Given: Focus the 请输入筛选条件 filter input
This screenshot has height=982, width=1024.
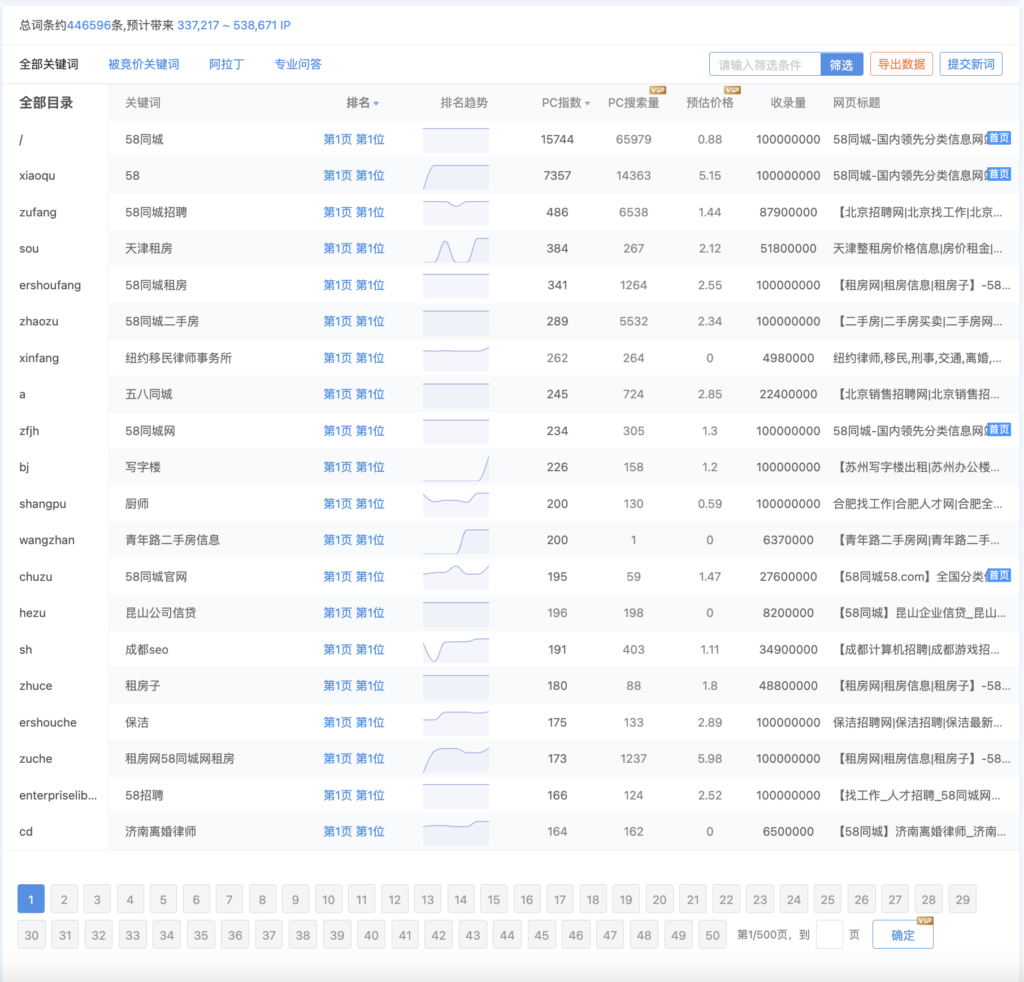Looking at the screenshot, I should pyautogui.click(x=765, y=65).
